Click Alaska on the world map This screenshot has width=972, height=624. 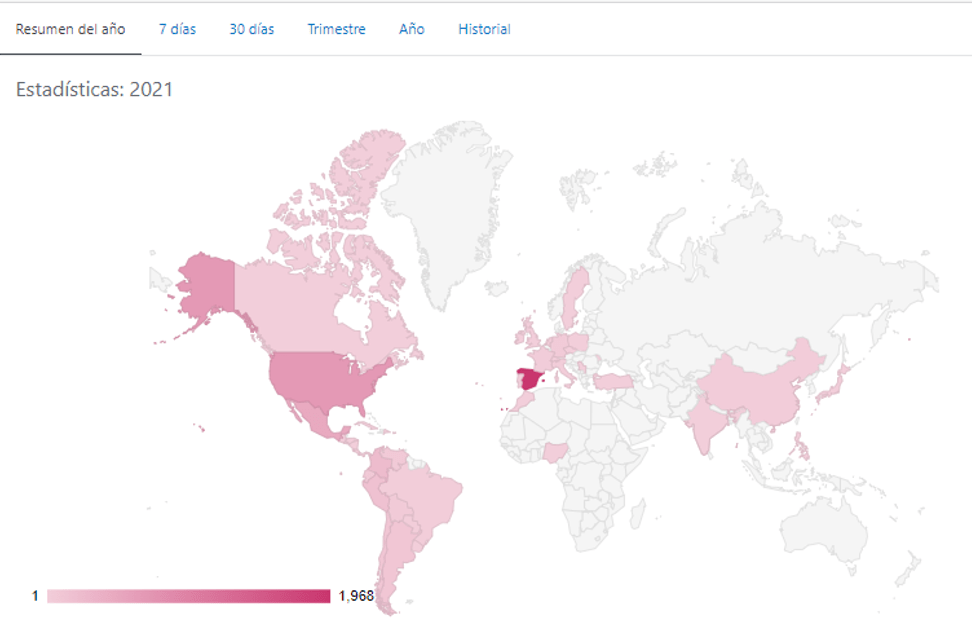[x=205, y=285]
